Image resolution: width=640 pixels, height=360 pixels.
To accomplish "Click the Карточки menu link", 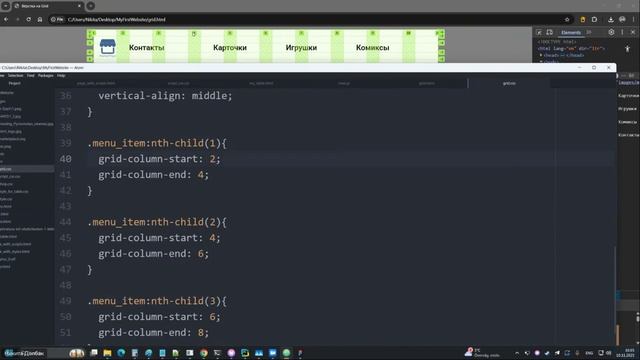I will (x=230, y=48).
